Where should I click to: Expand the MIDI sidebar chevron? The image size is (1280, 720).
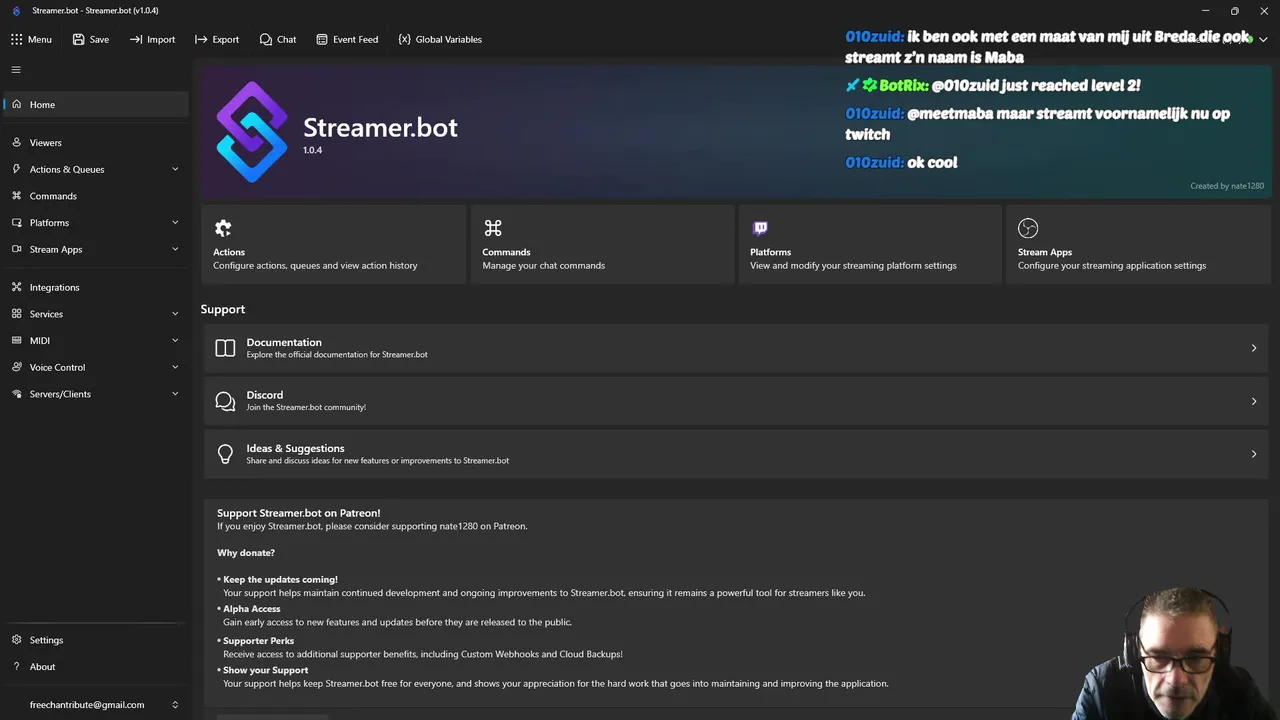tap(175, 340)
